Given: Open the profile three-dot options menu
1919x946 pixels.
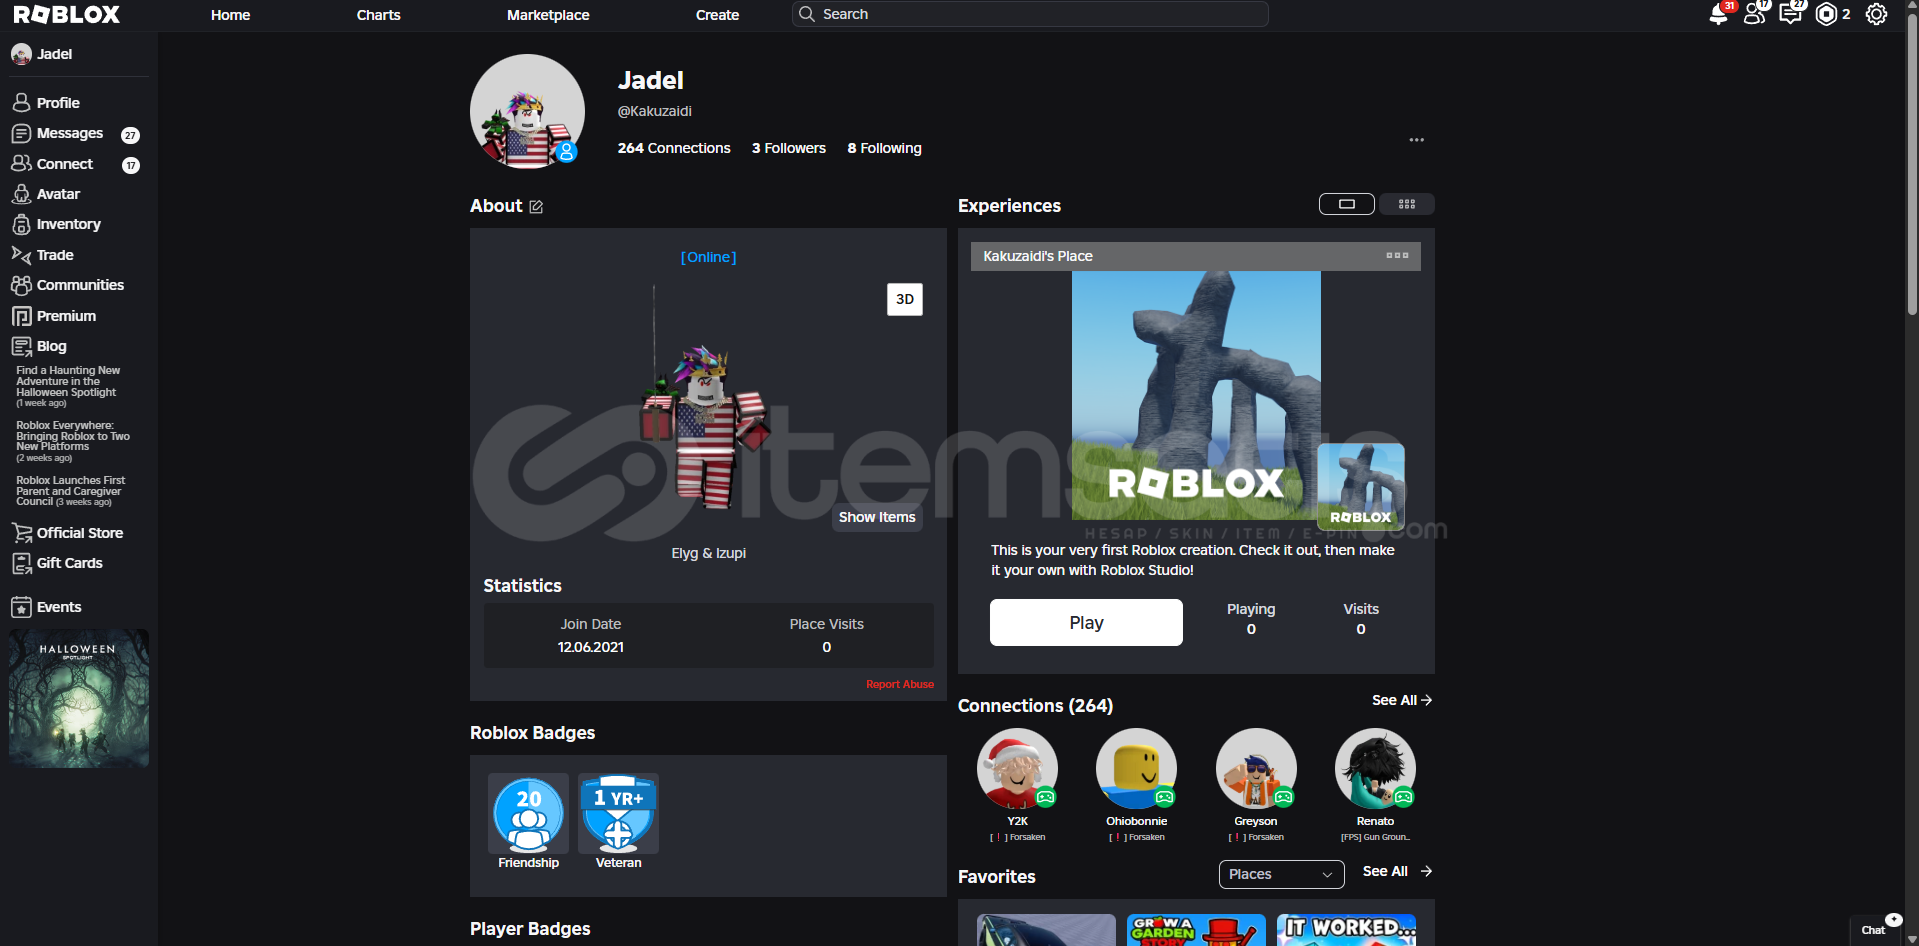Looking at the screenshot, I should point(1417,140).
